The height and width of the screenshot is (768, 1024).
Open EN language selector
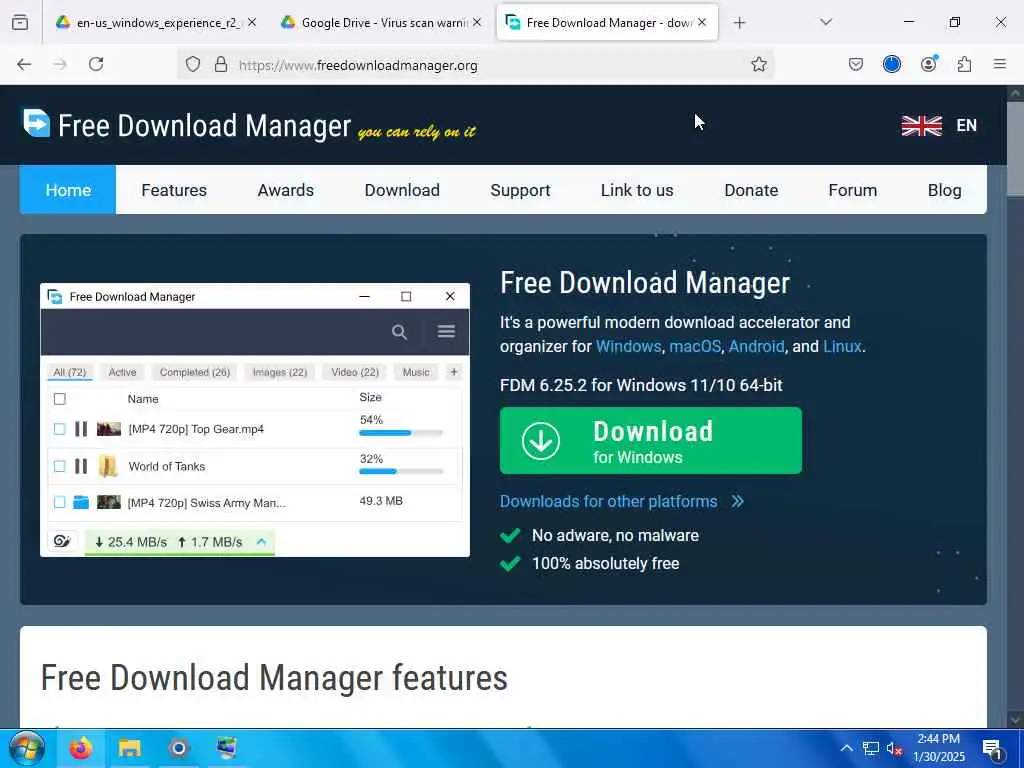(967, 125)
